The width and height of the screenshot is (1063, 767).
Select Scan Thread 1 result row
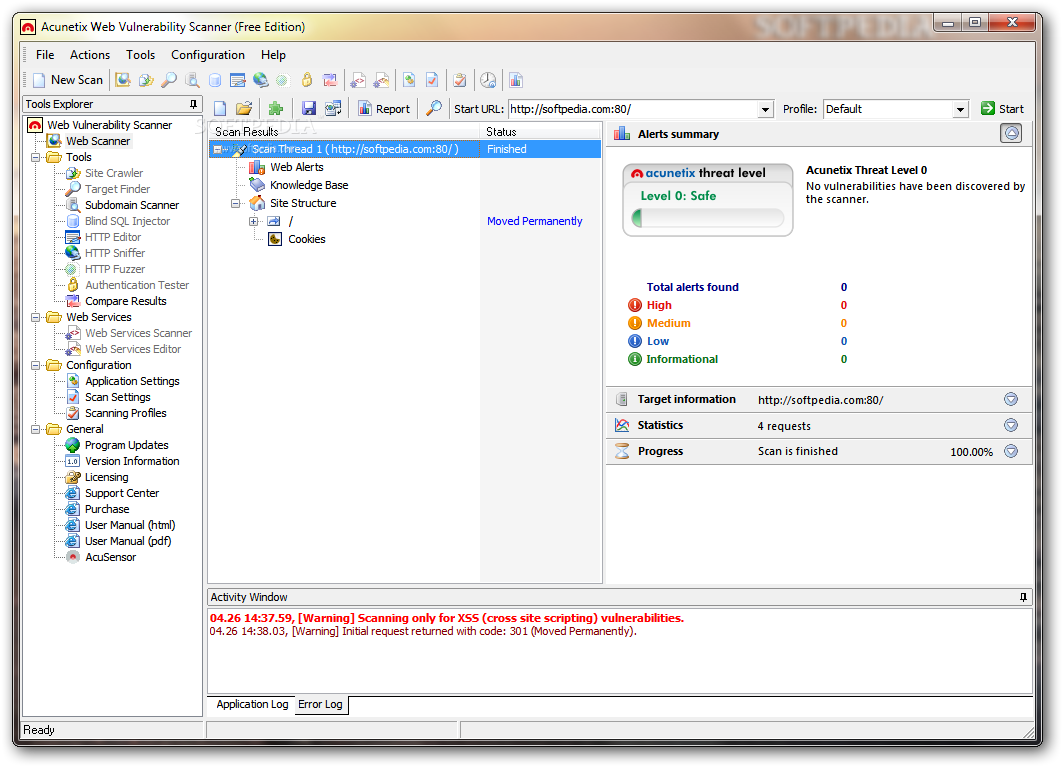click(405, 149)
